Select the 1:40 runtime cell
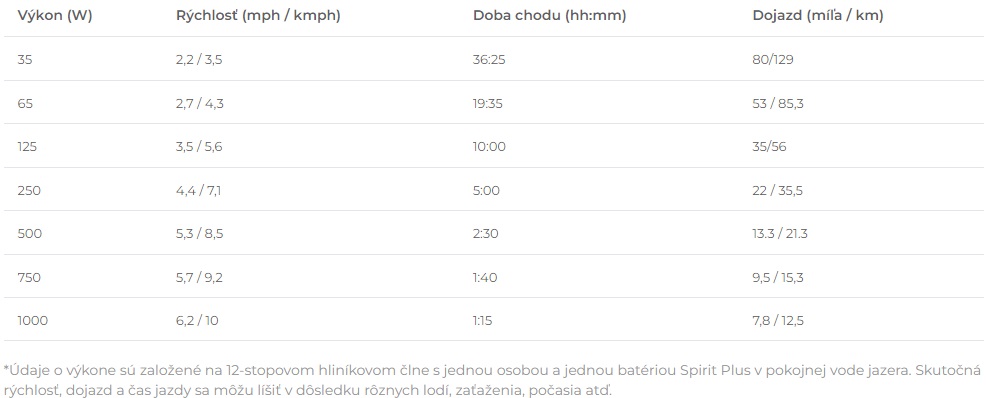Image resolution: width=986 pixels, height=398 pixels. 485,277
